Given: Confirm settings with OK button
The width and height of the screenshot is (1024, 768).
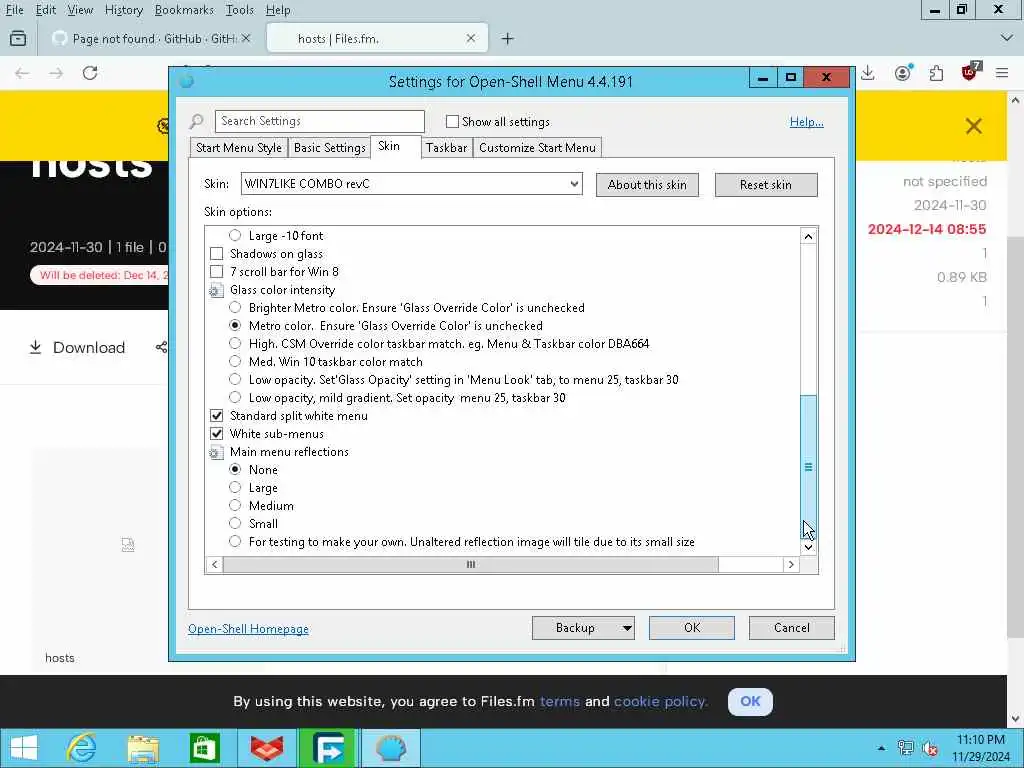Looking at the screenshot, I should (692, 628).
